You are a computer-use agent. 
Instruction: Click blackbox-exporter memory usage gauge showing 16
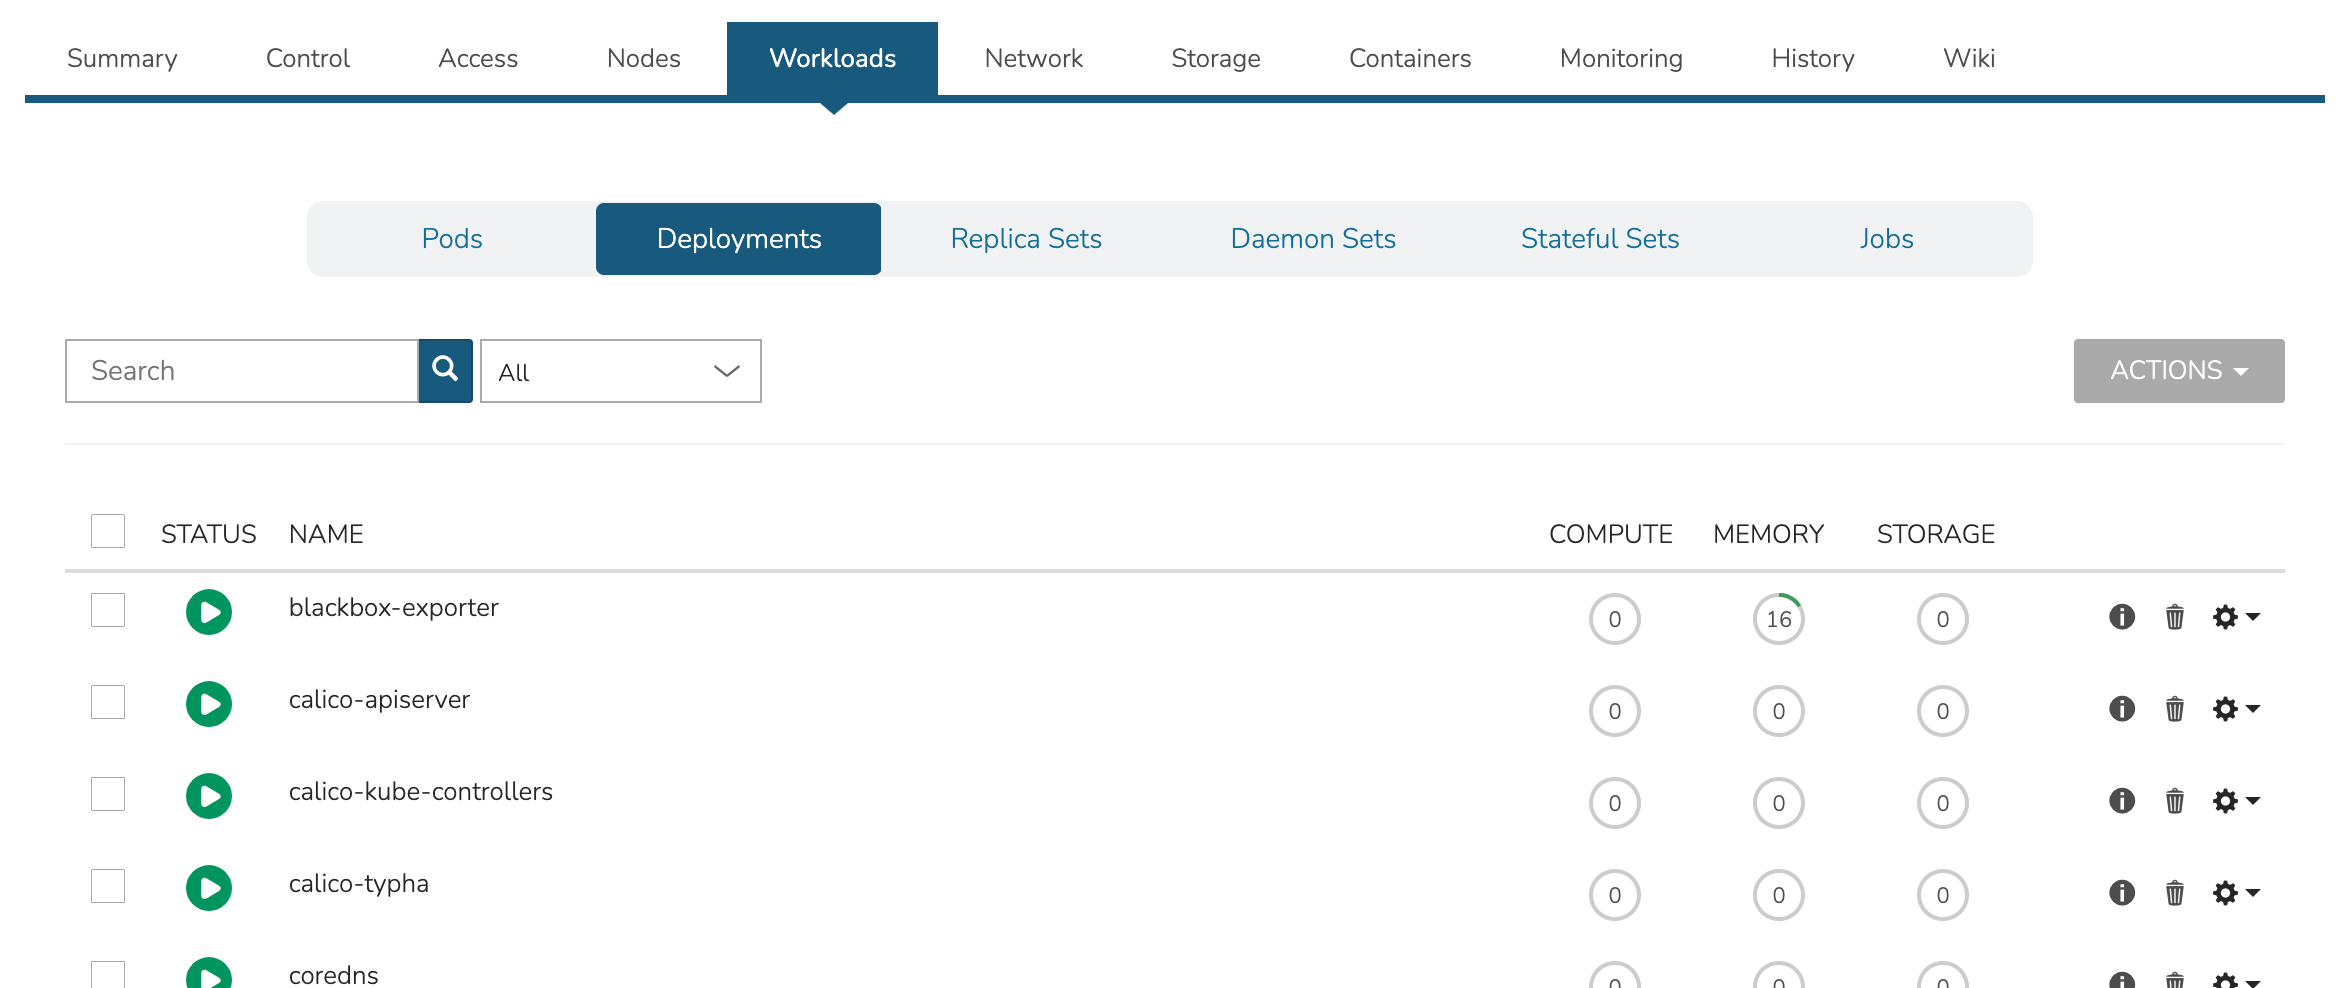[1778, 619]
